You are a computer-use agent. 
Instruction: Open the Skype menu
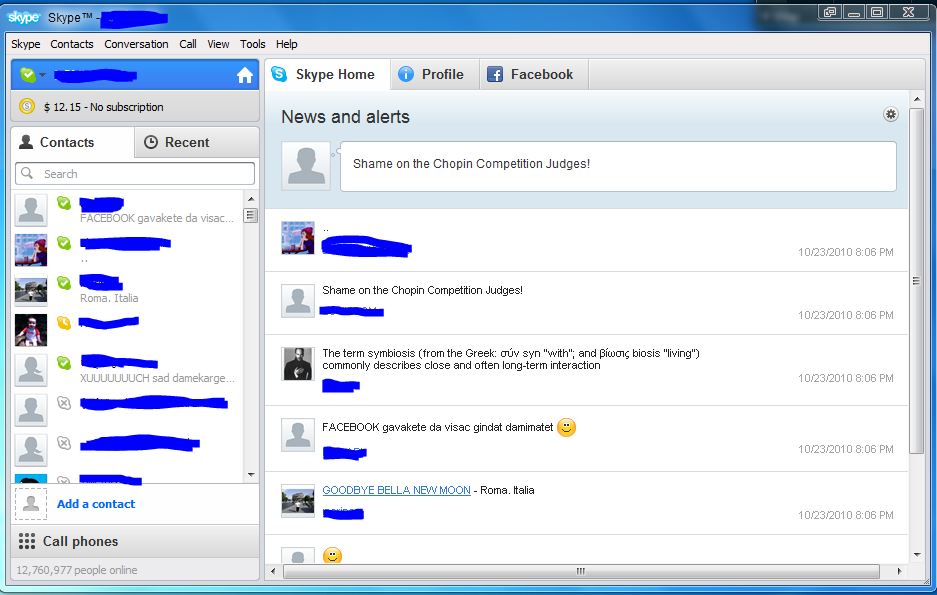[x=26, y=44]
